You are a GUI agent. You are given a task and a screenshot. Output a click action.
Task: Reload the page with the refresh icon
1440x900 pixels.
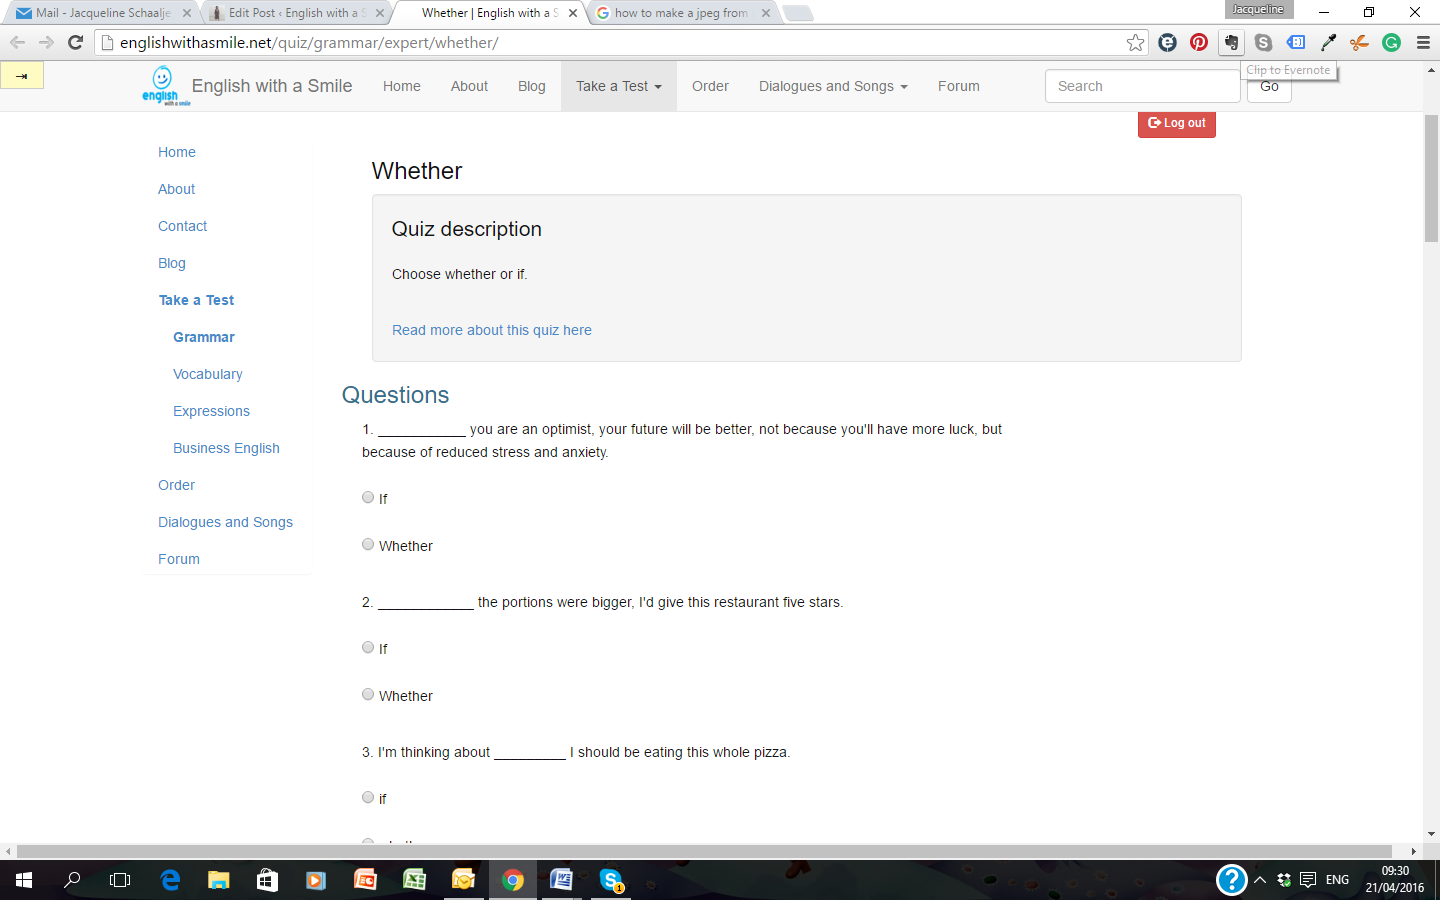(75, 42)
